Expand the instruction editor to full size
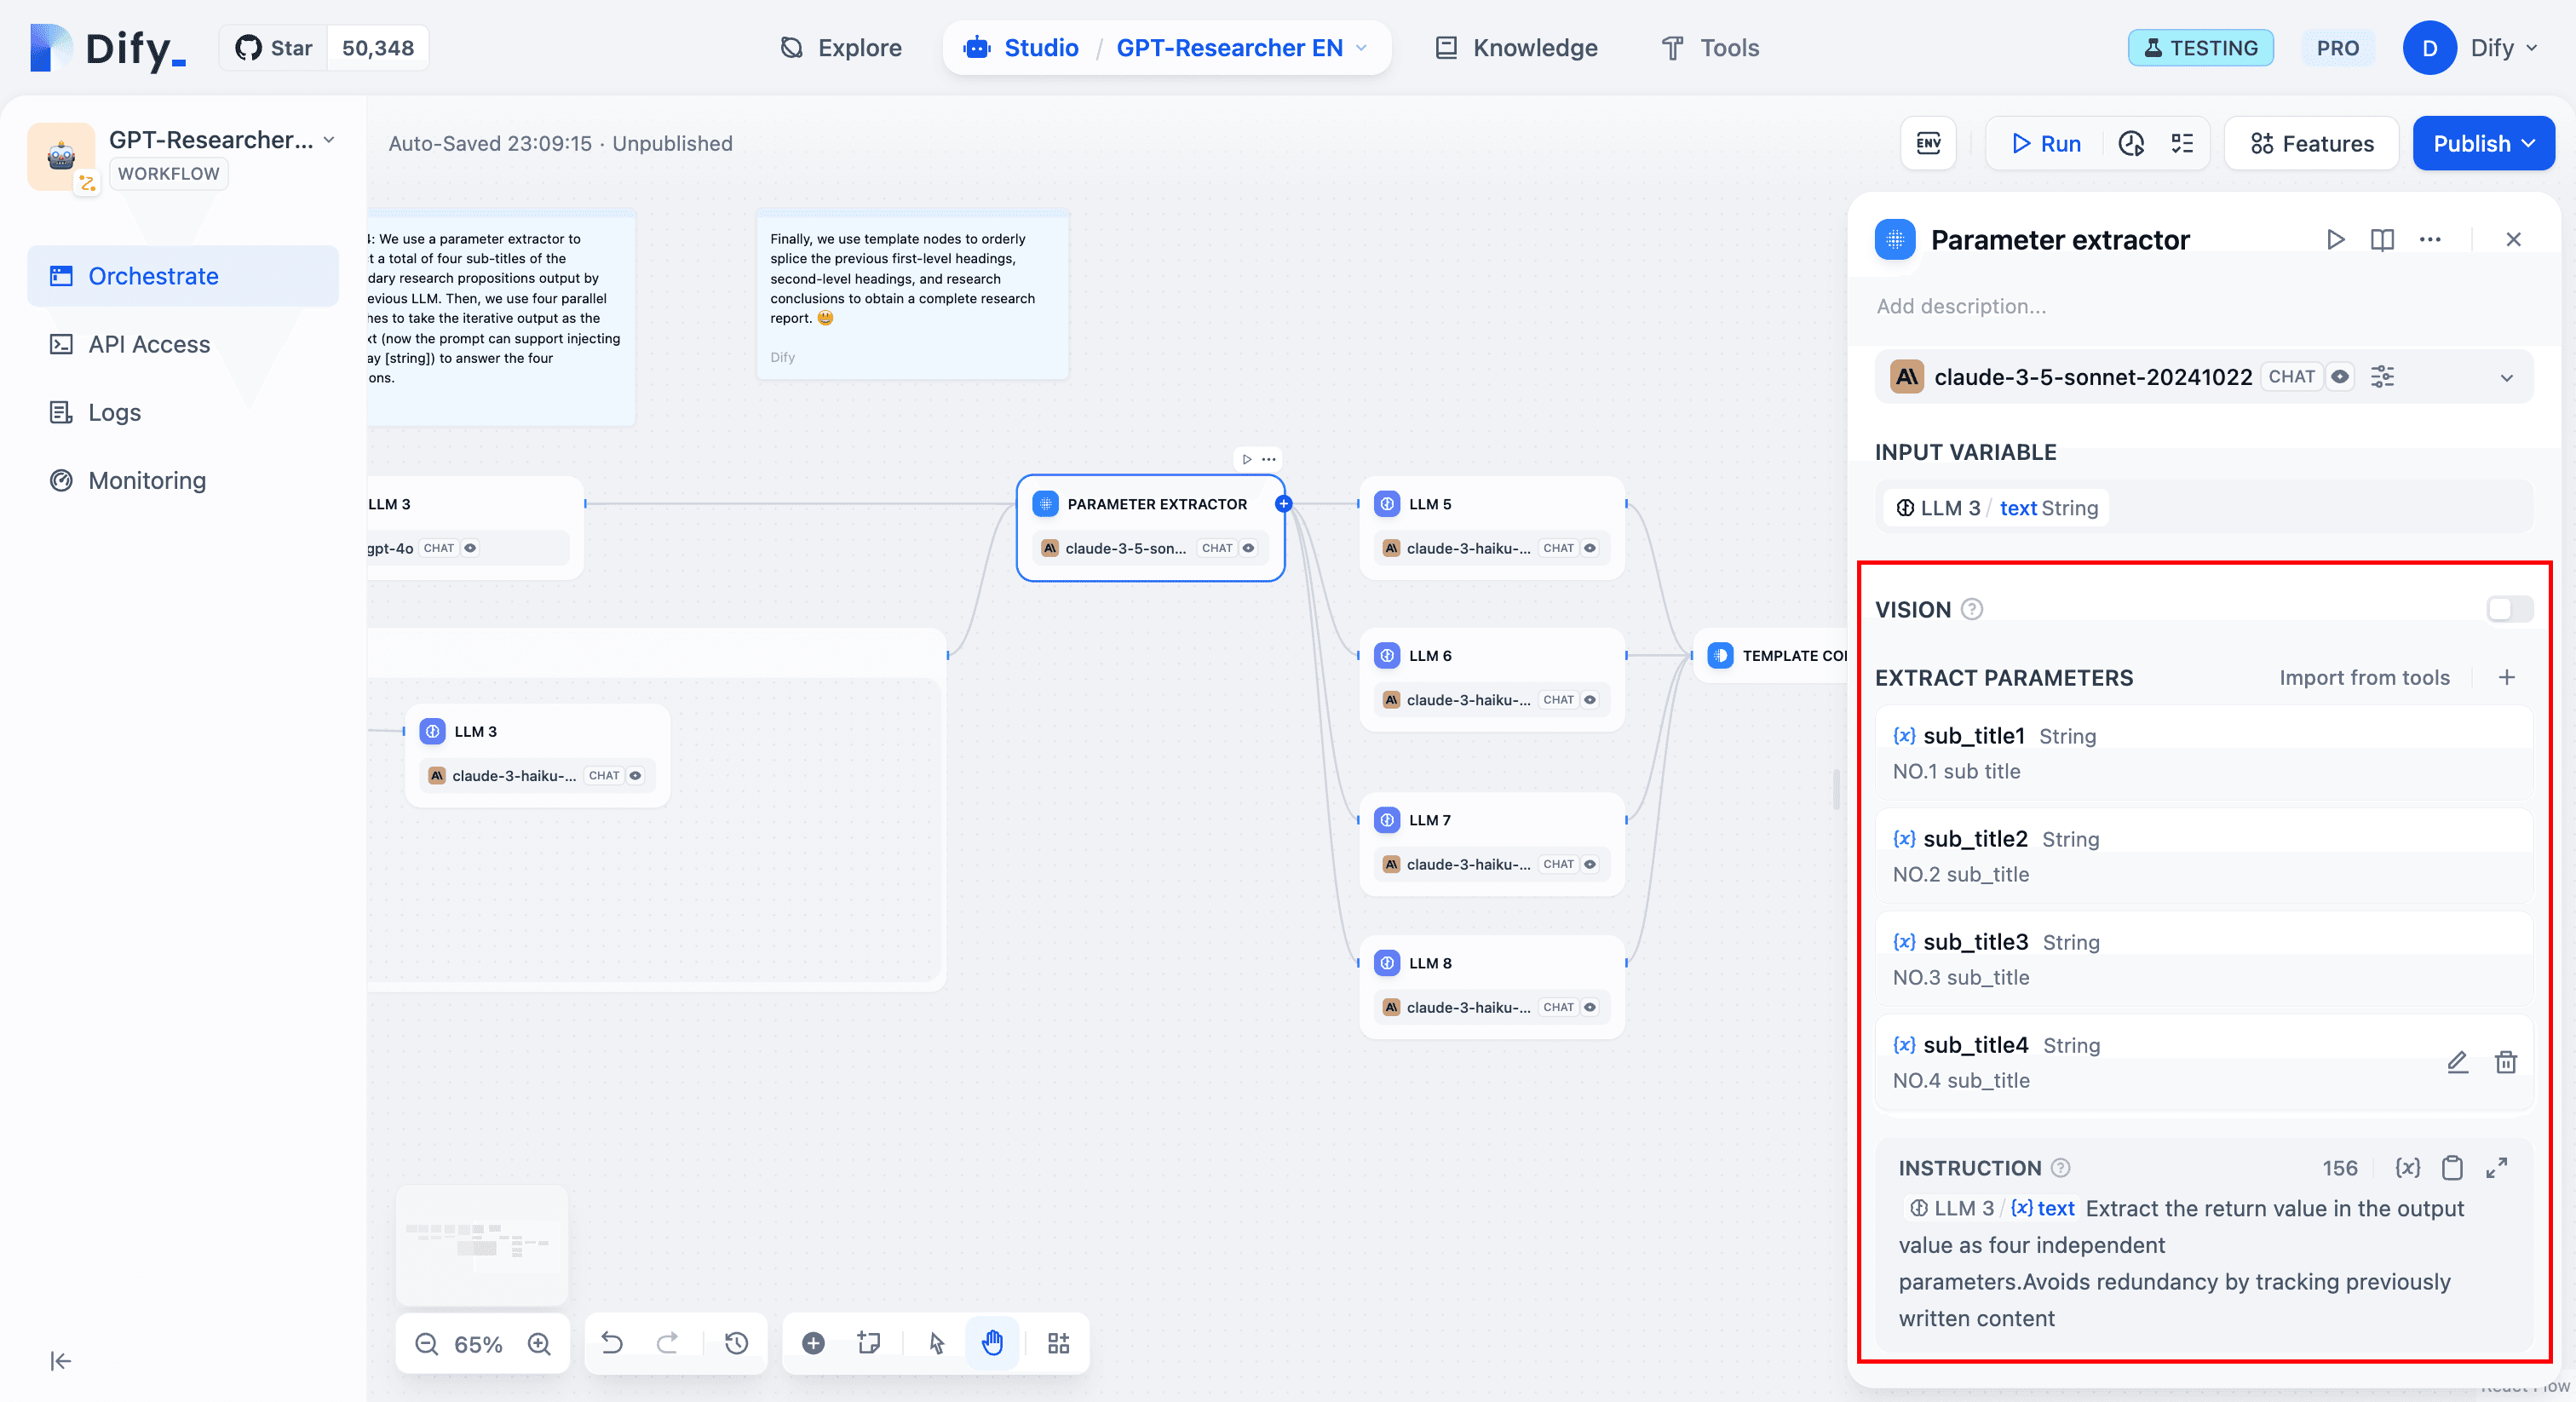 tap(2496, 1167)
